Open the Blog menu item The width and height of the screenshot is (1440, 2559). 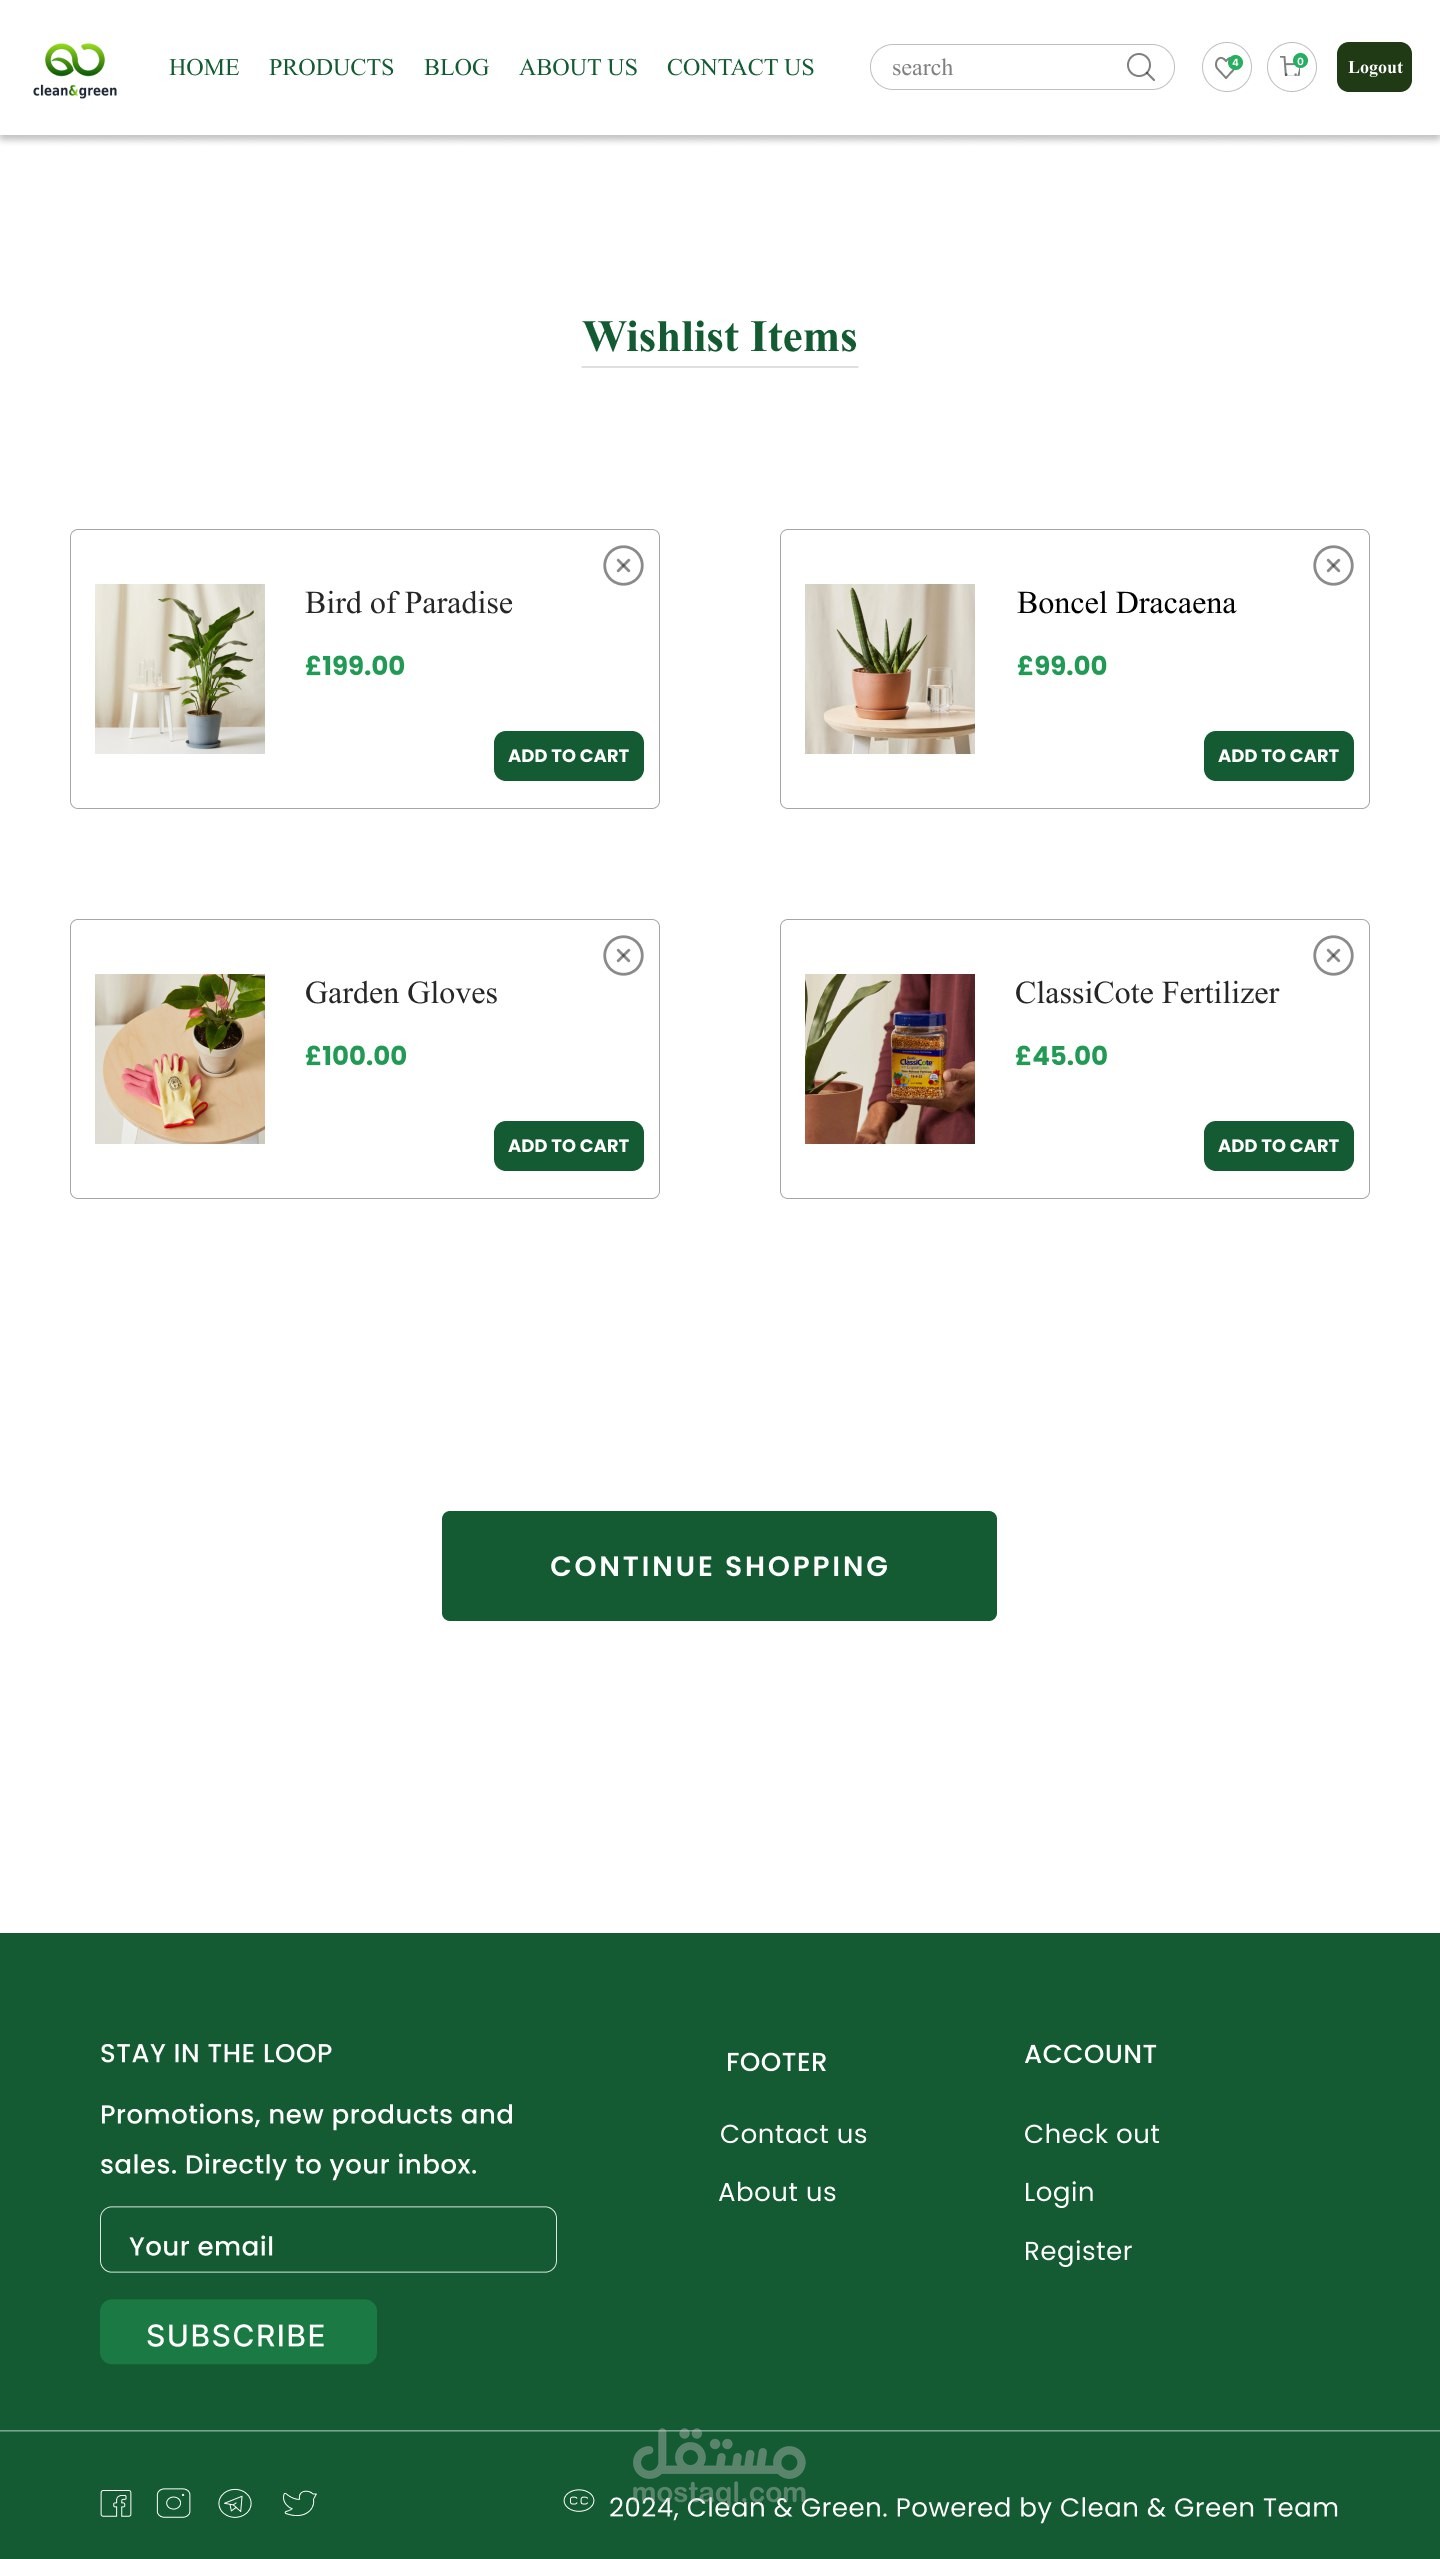[x=456, y=67]
